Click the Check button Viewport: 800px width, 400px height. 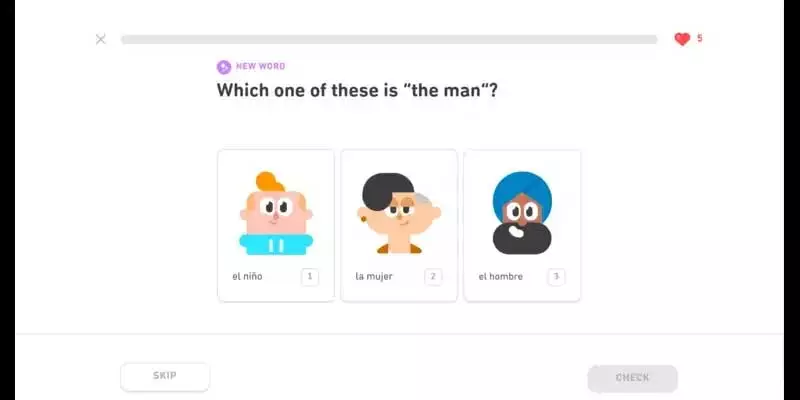pos(632,378)
